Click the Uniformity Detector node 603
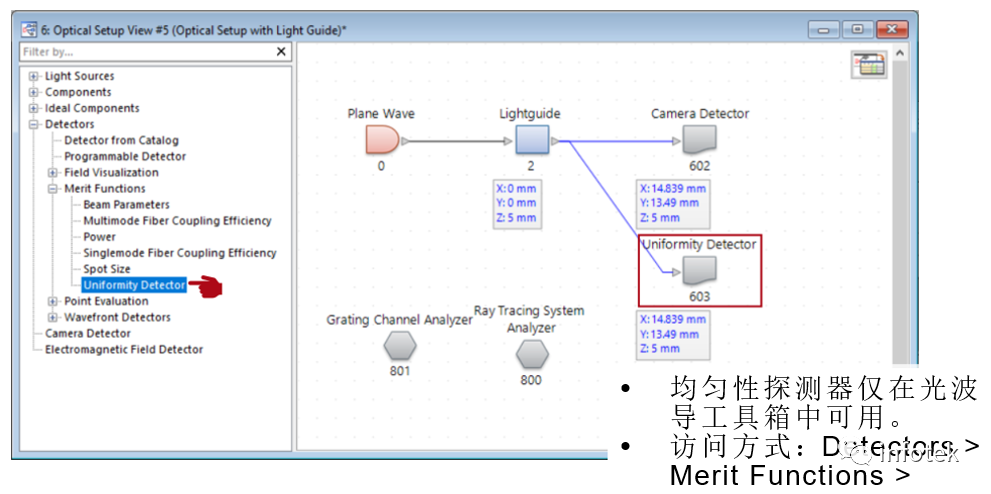991x494 pixels. (699, 271)
